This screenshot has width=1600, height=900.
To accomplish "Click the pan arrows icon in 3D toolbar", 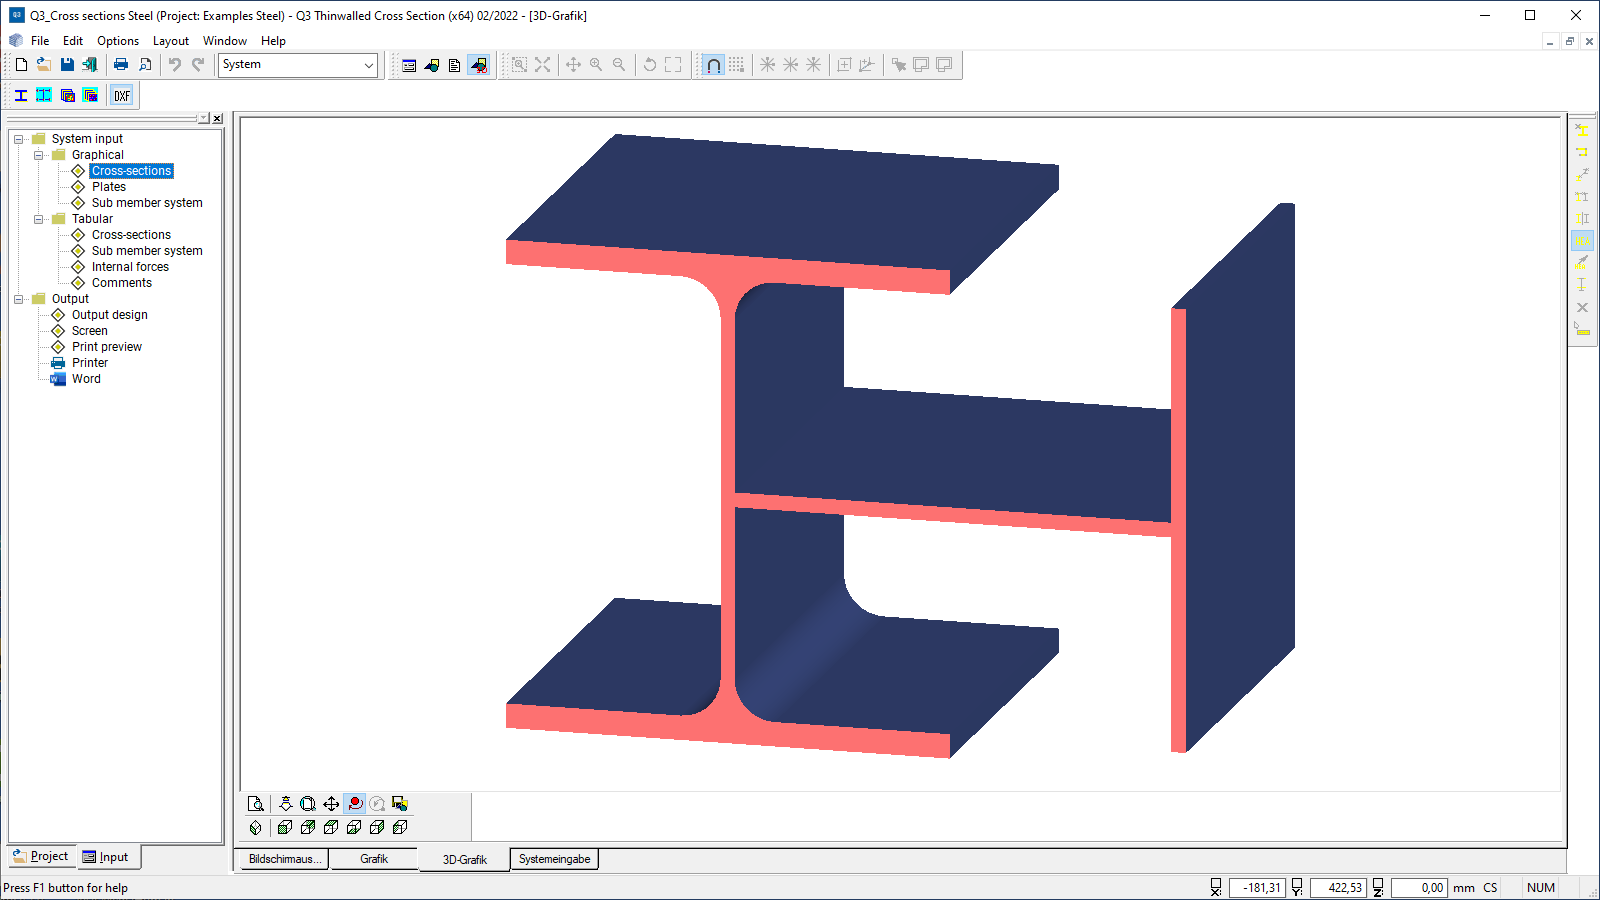I will 331,804.
